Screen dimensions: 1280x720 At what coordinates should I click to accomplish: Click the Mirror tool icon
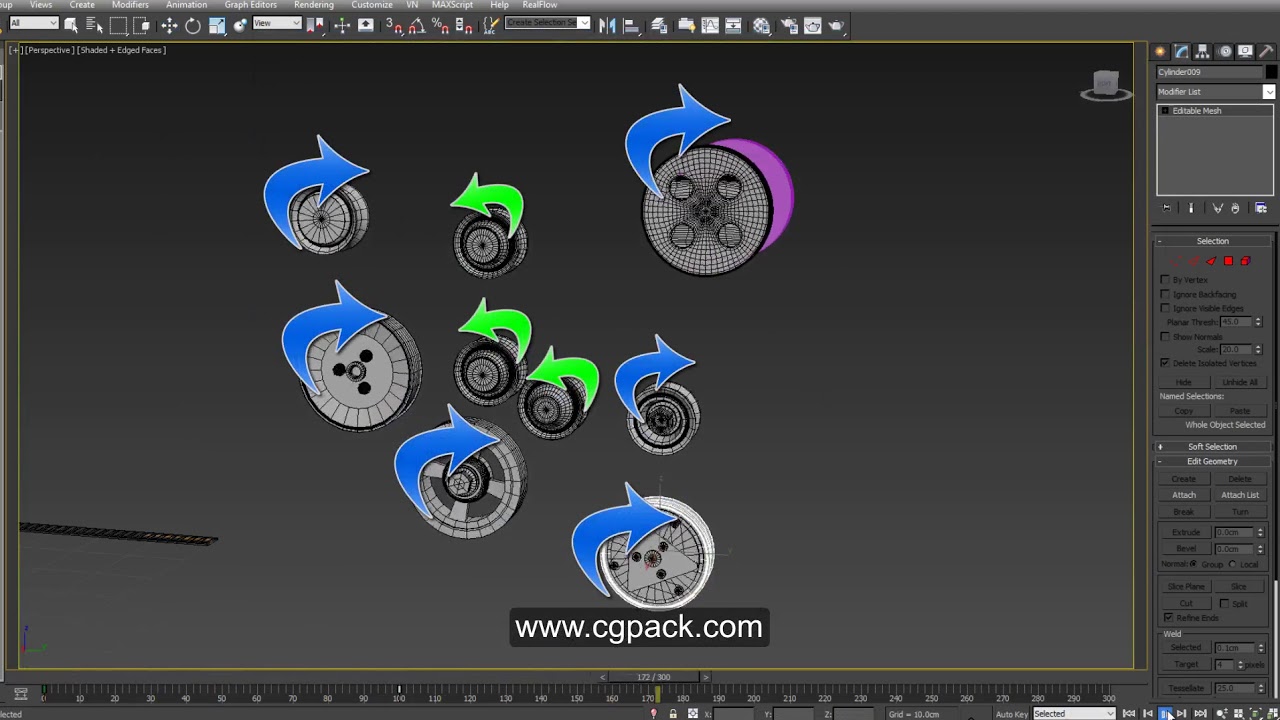tap(607, 24)
